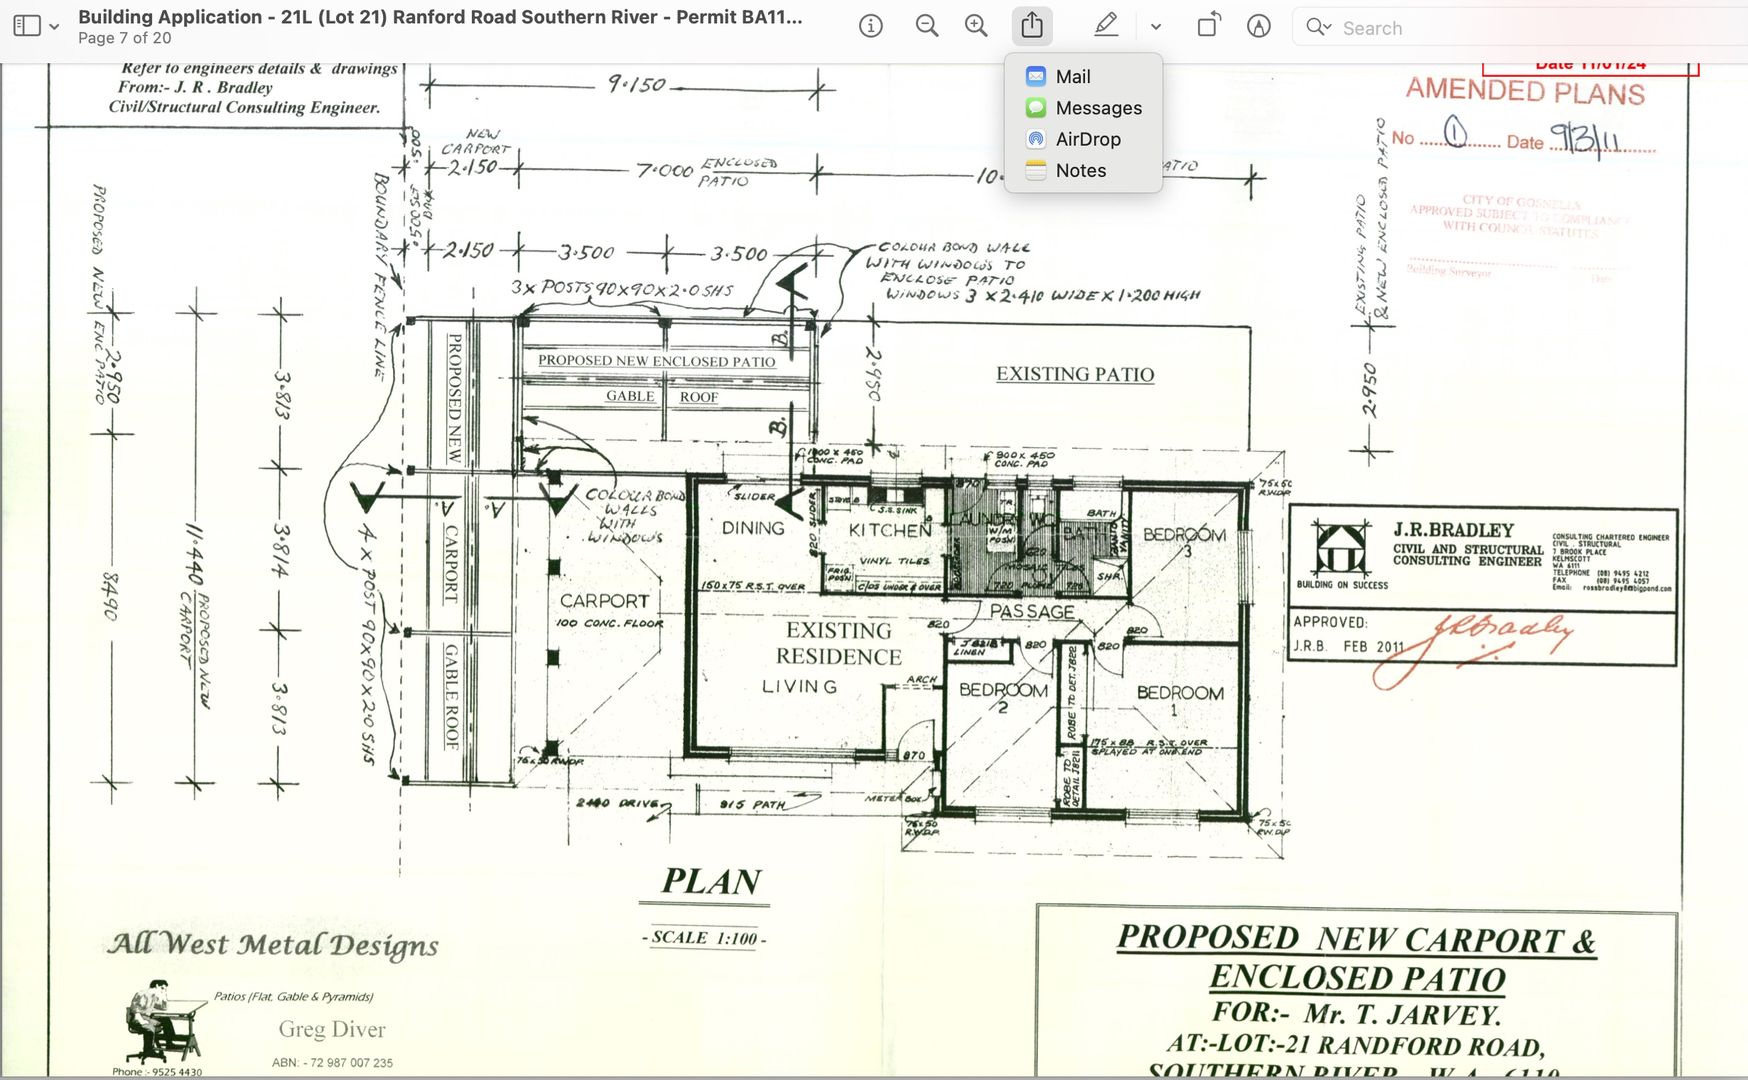This screenshot has width=1748, height=1080.
Task: Click the 'PLAN' heading
Action: click(711, 881)
